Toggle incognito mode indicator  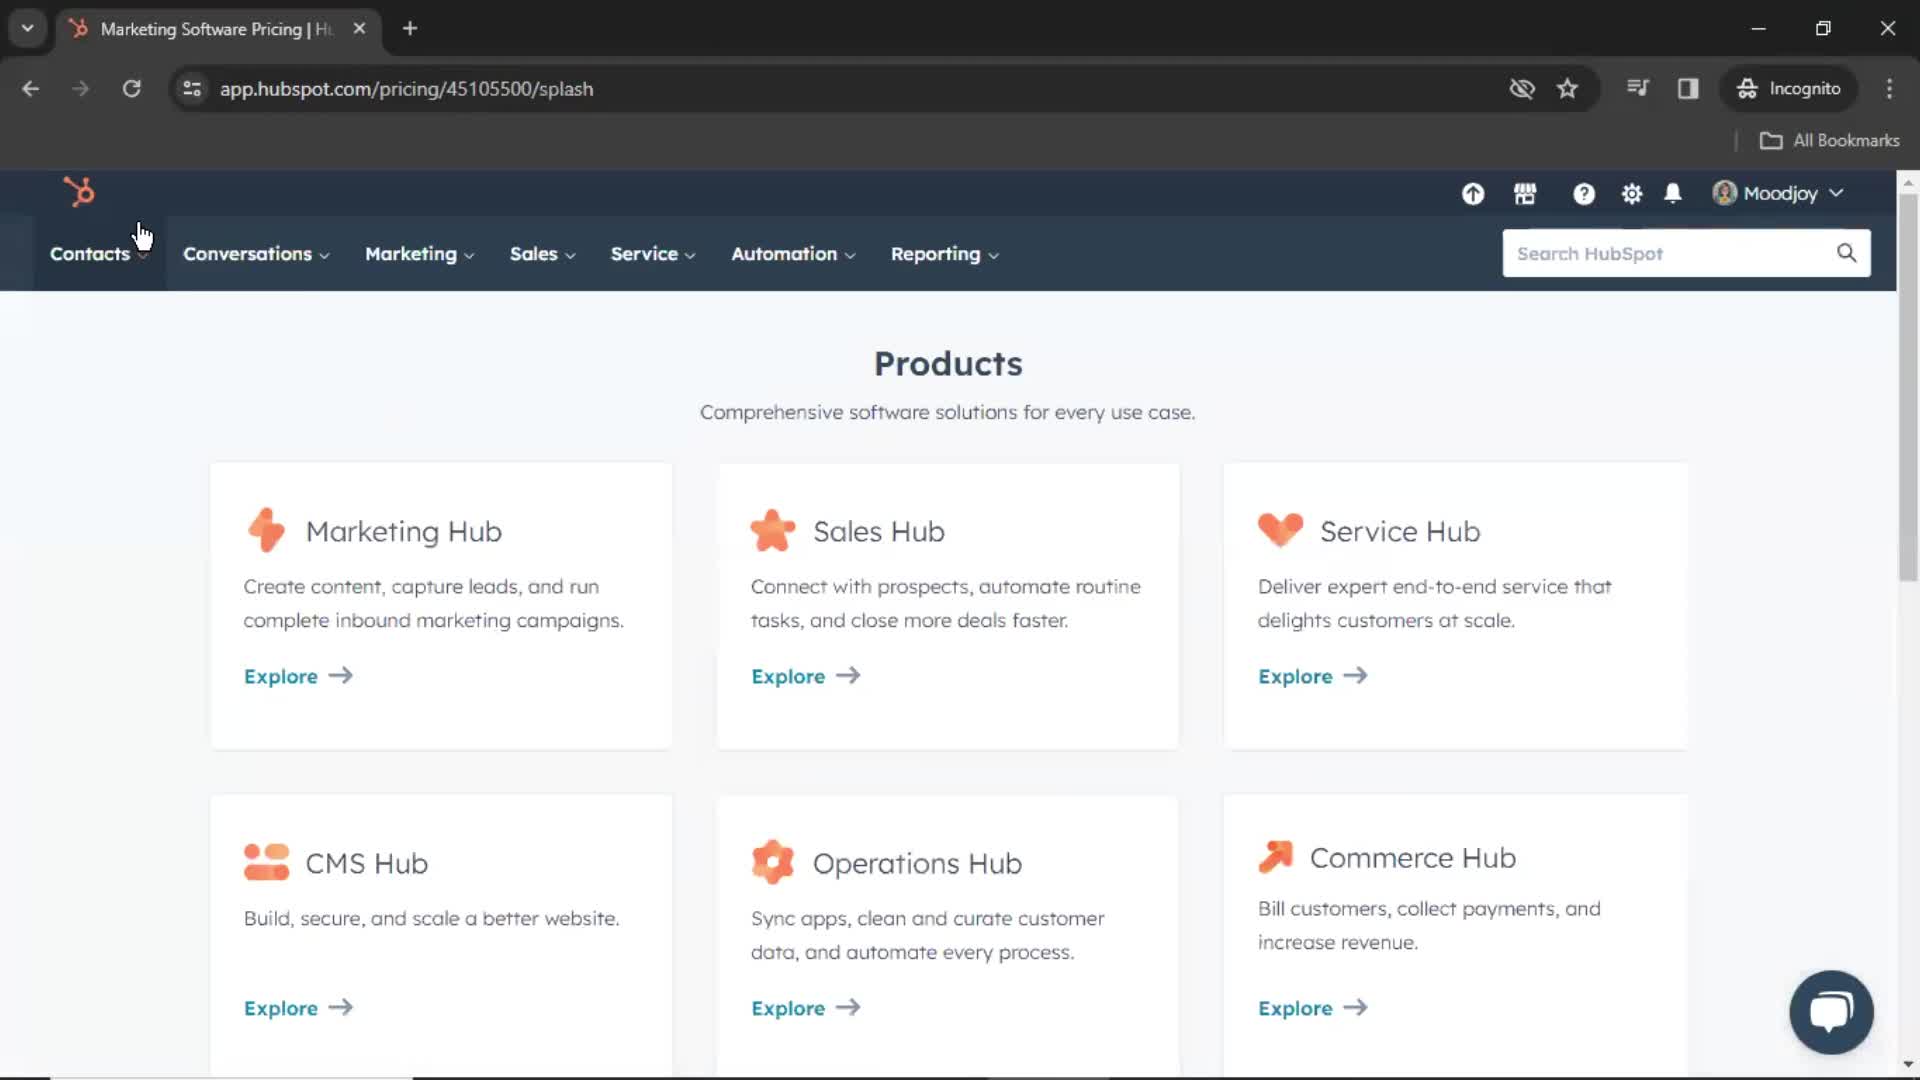pyautogui.click(x=1789, y=88)
